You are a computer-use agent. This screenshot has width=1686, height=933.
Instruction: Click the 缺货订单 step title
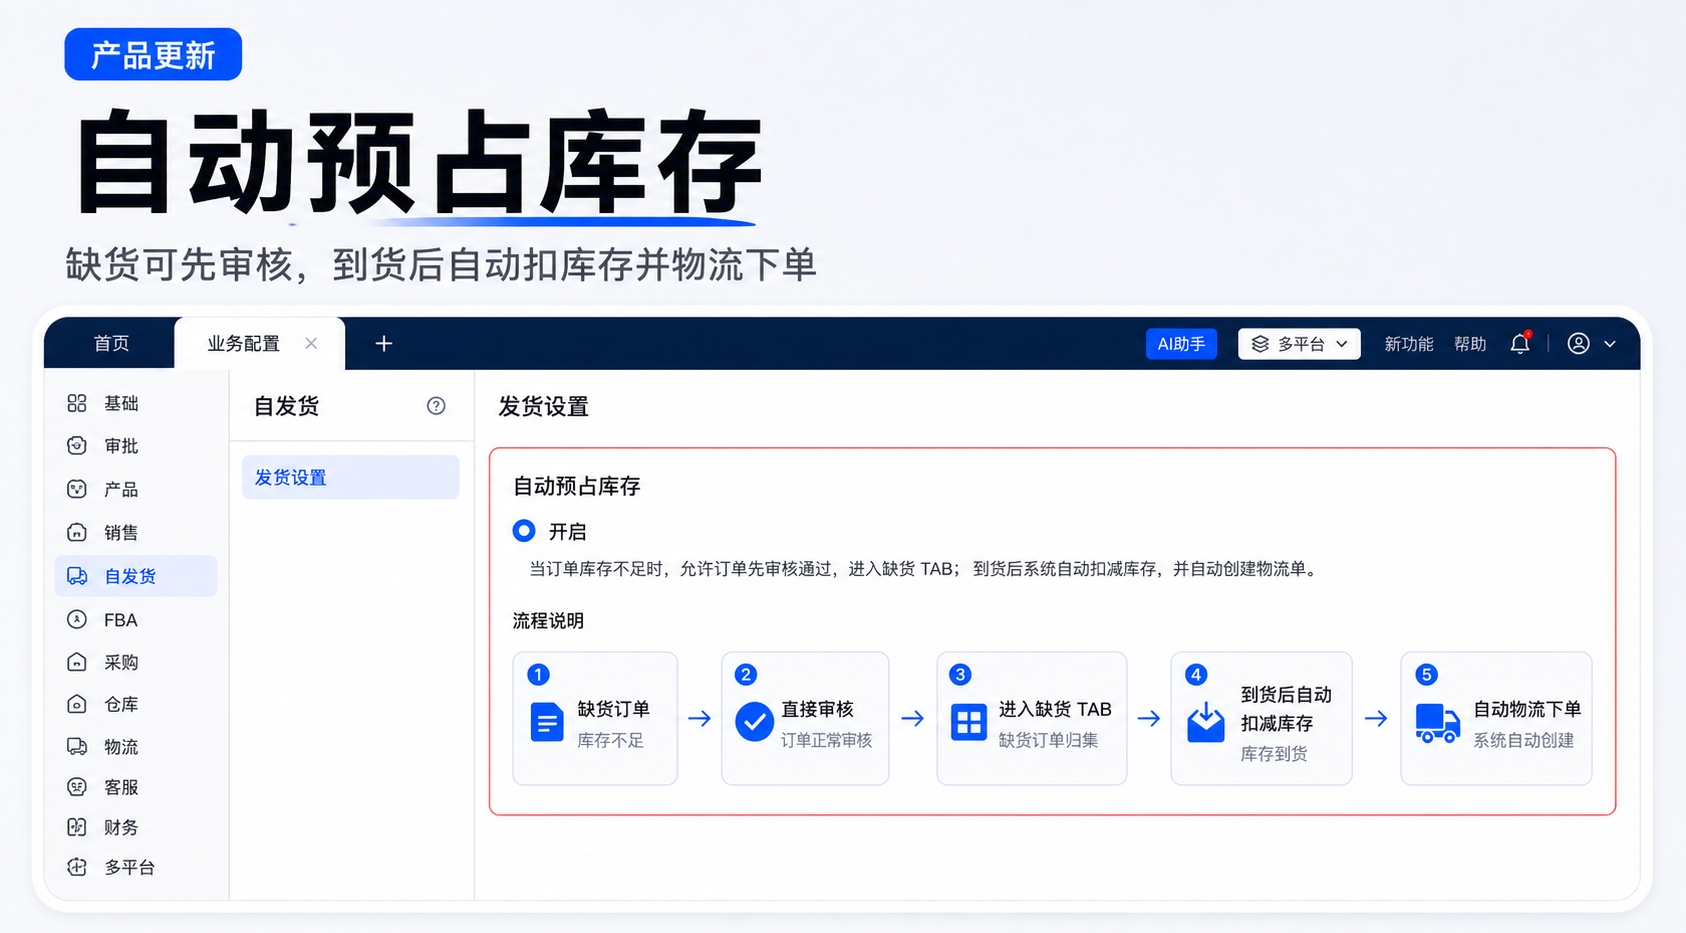click(x=614, y=709)
